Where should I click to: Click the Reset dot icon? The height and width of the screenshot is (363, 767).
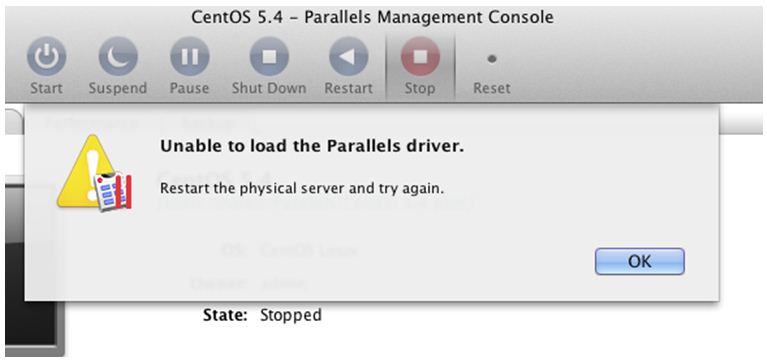pyautogui.click(x=492, y=59)
